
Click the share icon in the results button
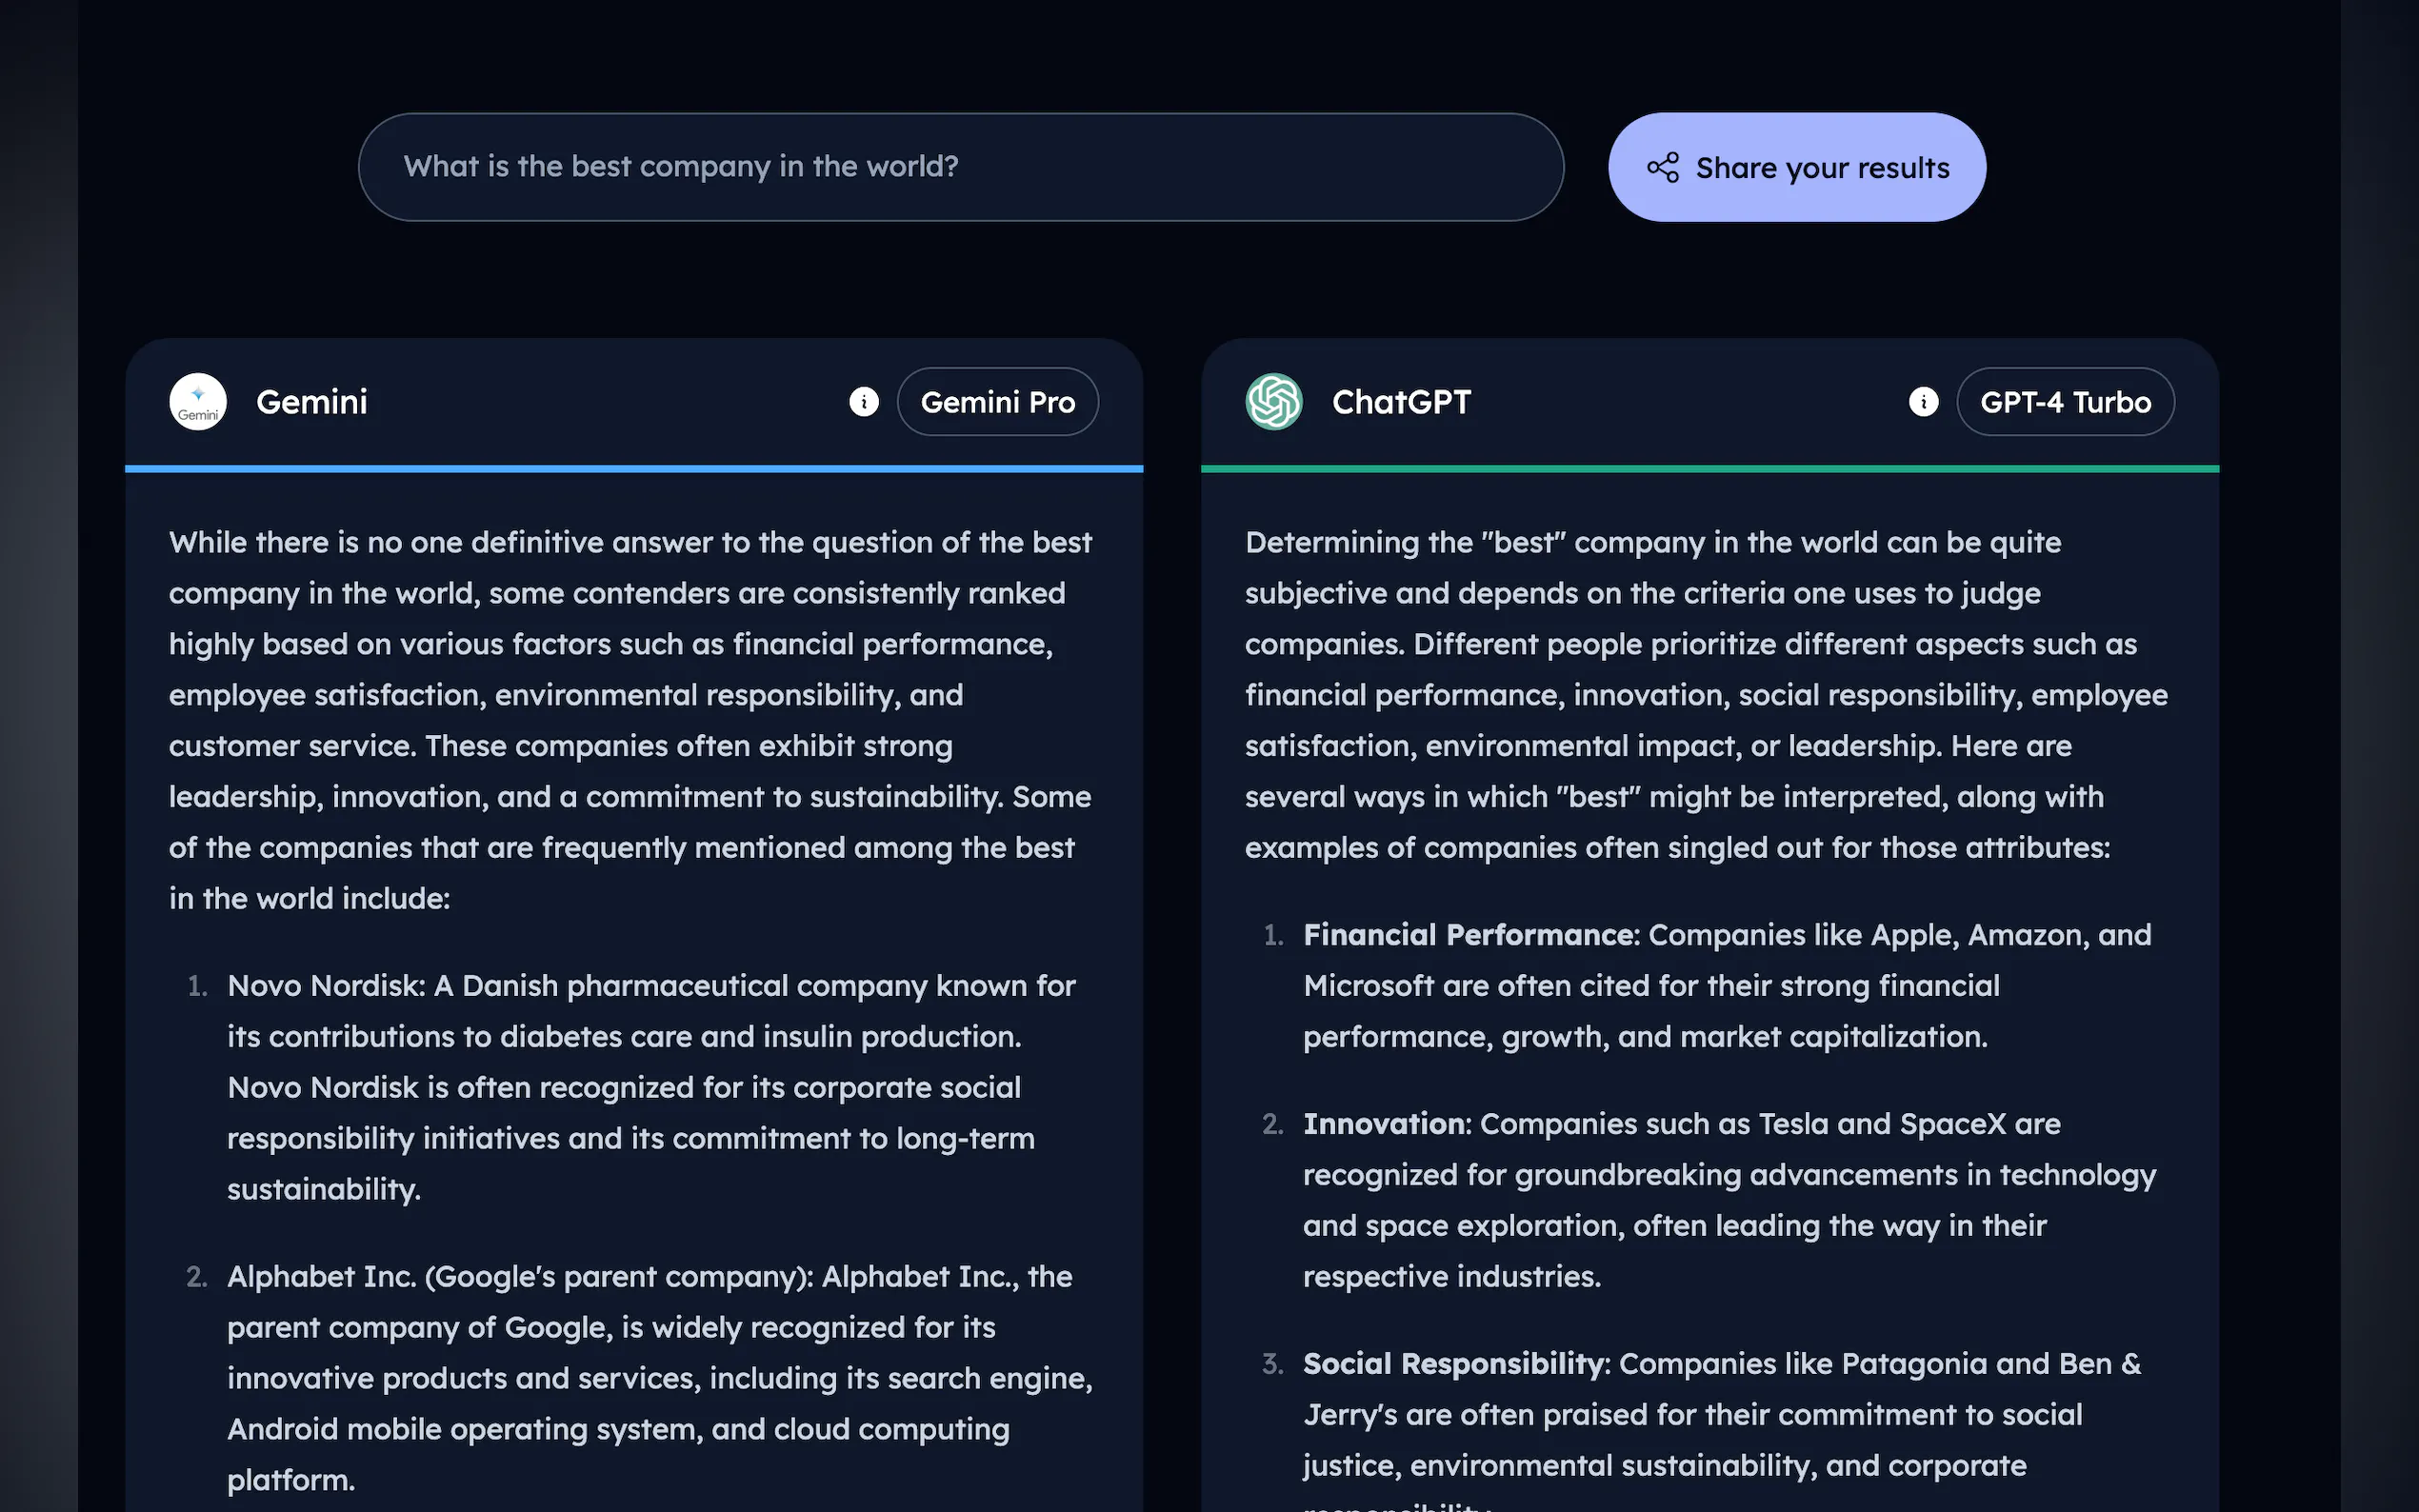coord(1663,167)
